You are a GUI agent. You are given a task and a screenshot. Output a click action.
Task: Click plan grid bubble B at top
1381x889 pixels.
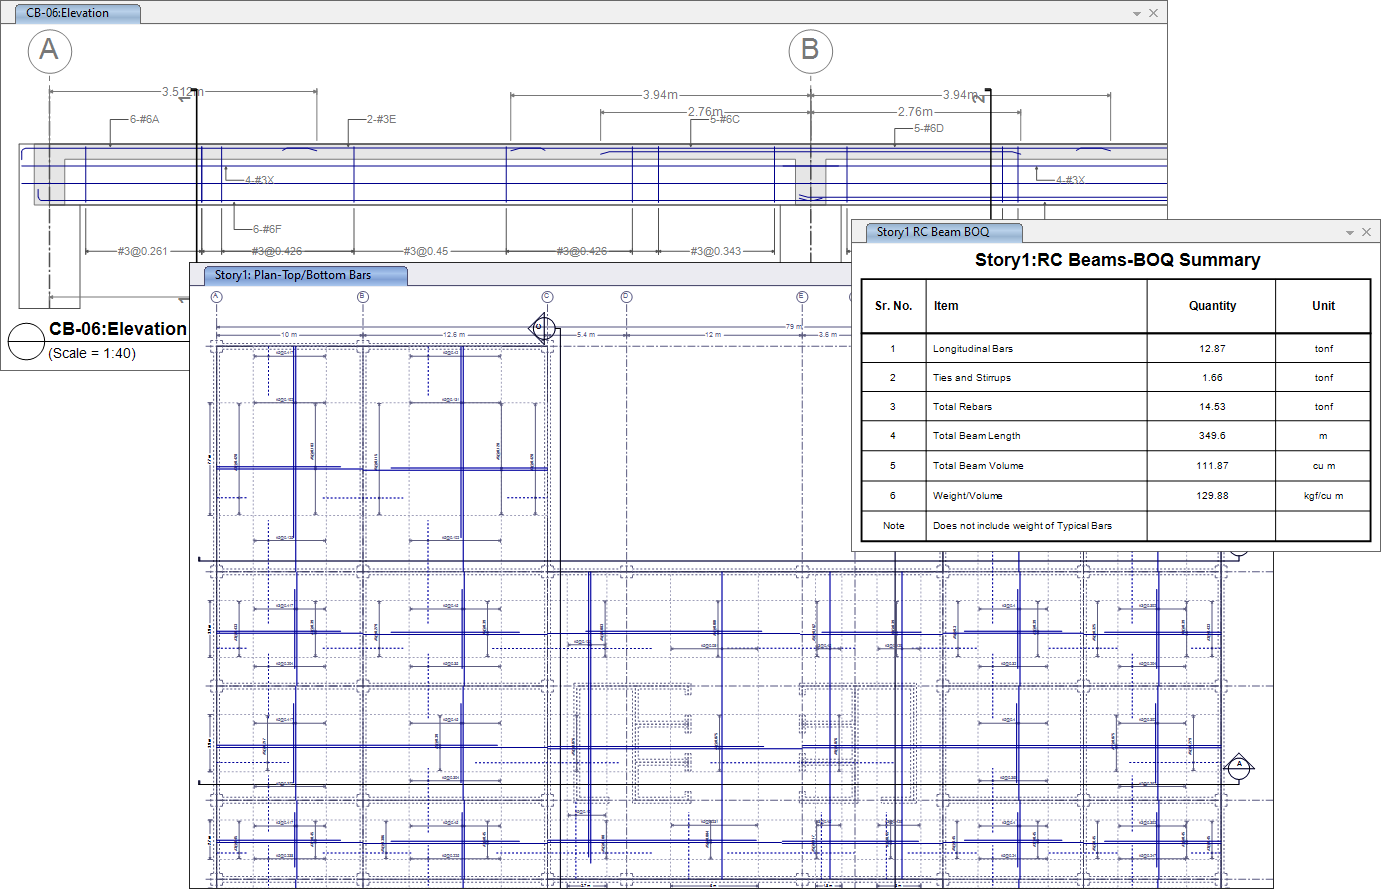click(x=363, y=297)
